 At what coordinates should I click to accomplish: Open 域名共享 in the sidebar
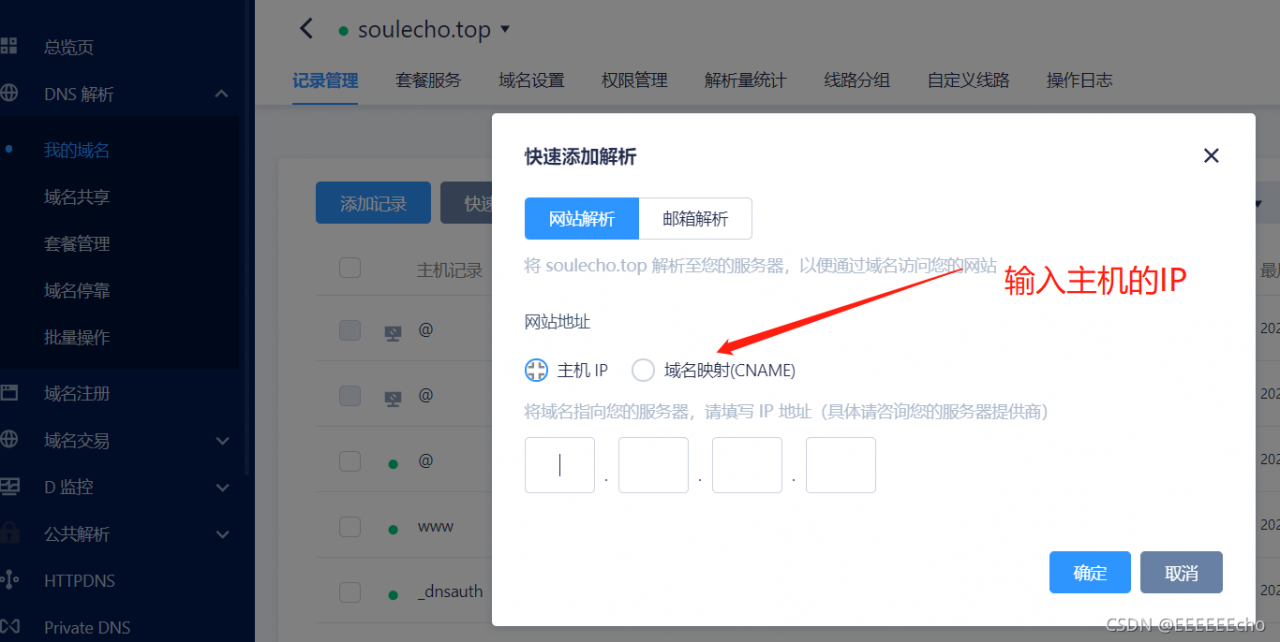pyautogui.click(x=77, y=197)
